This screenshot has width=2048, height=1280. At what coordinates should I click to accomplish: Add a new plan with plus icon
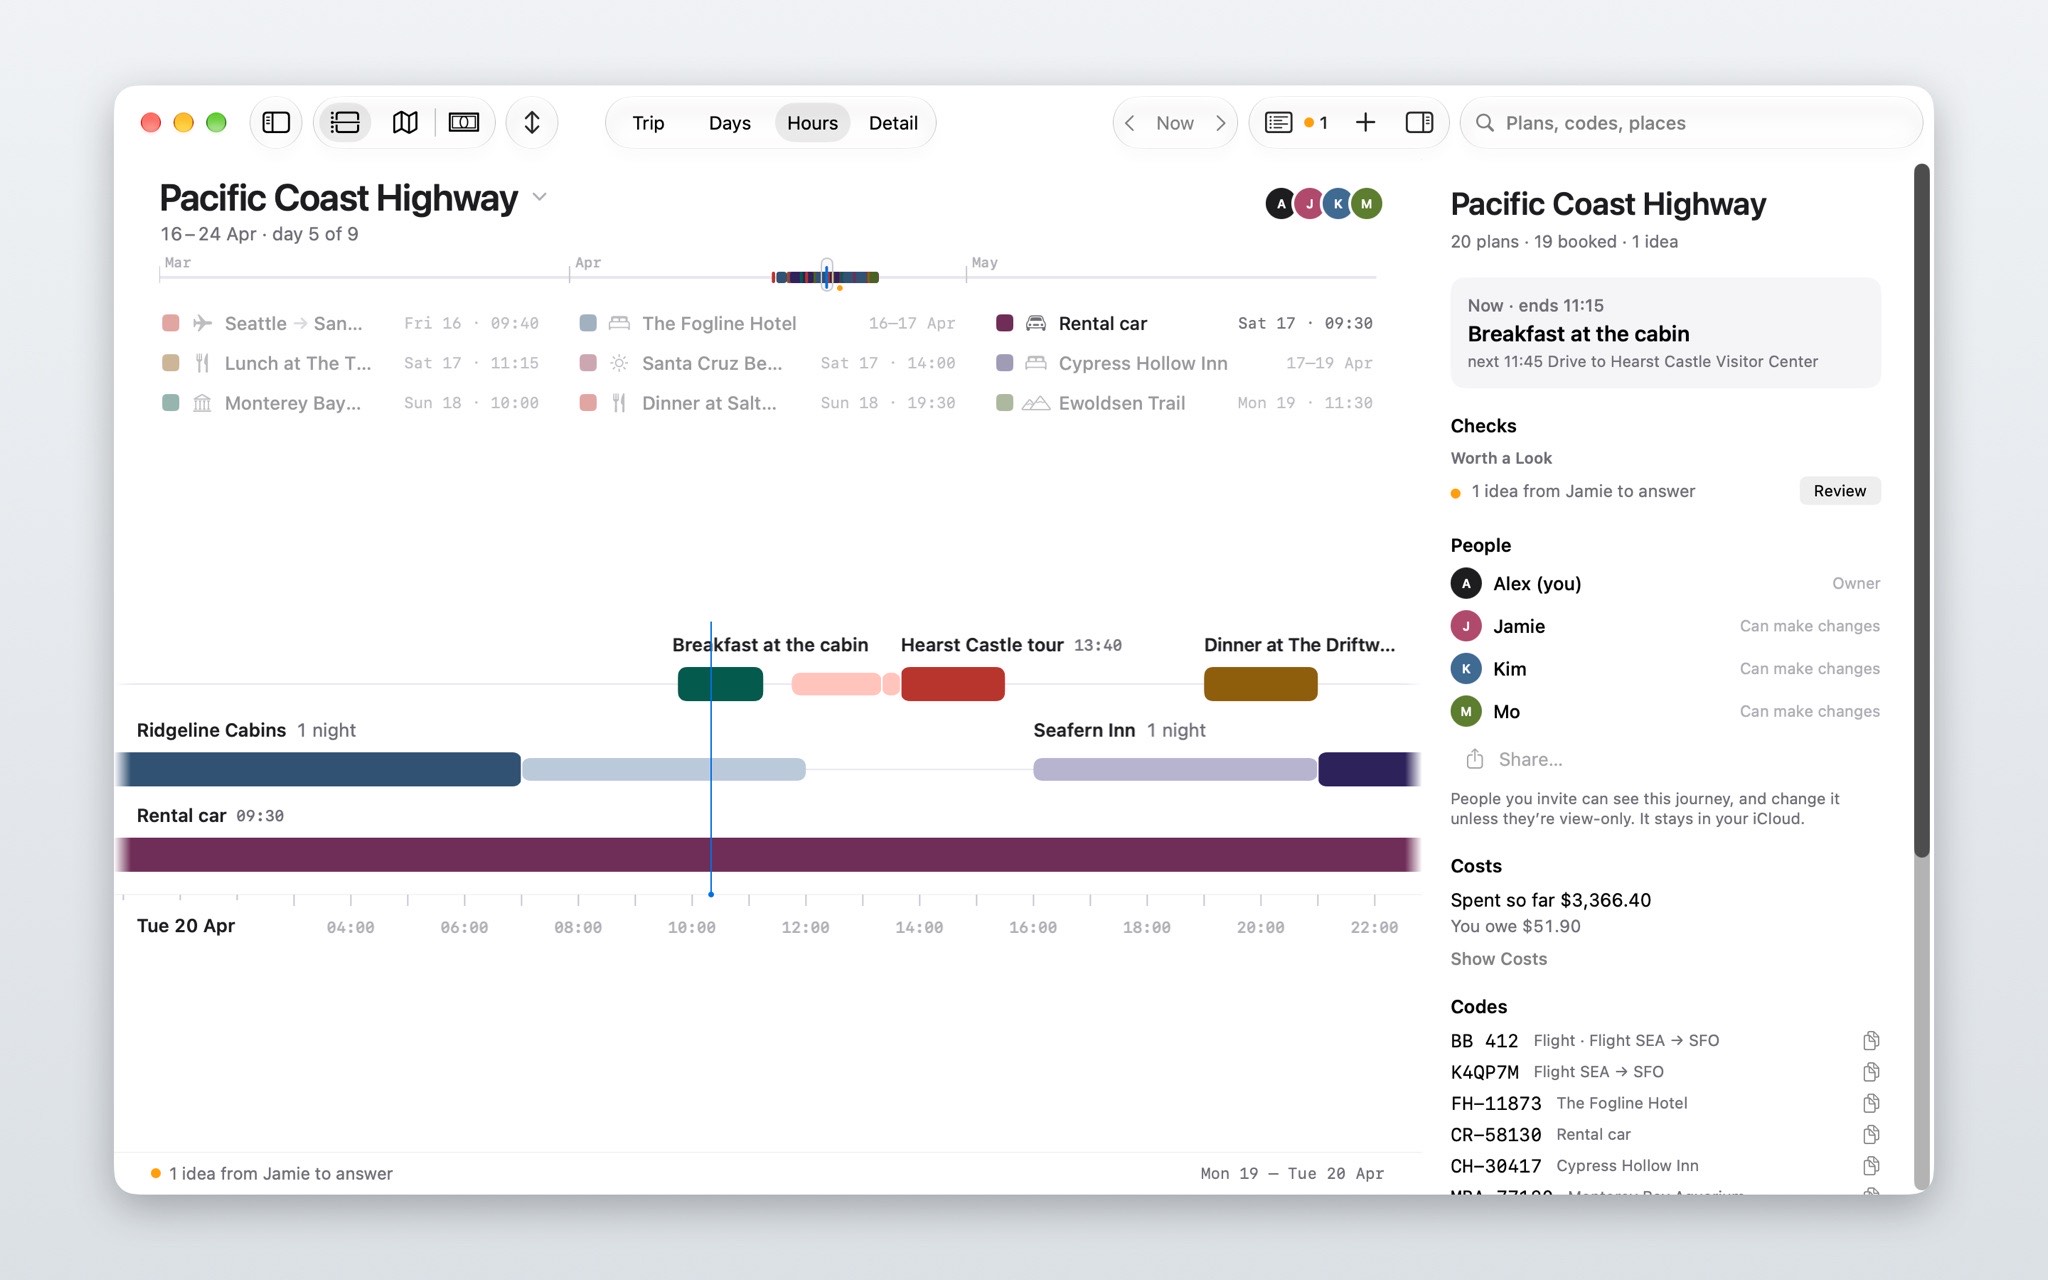(1365, 123)
